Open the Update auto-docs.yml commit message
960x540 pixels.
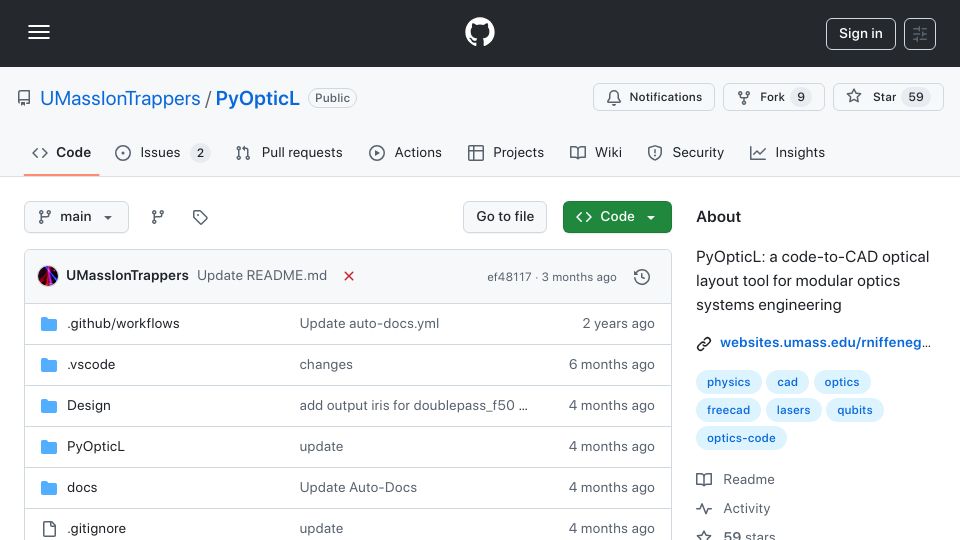(369, 323)
